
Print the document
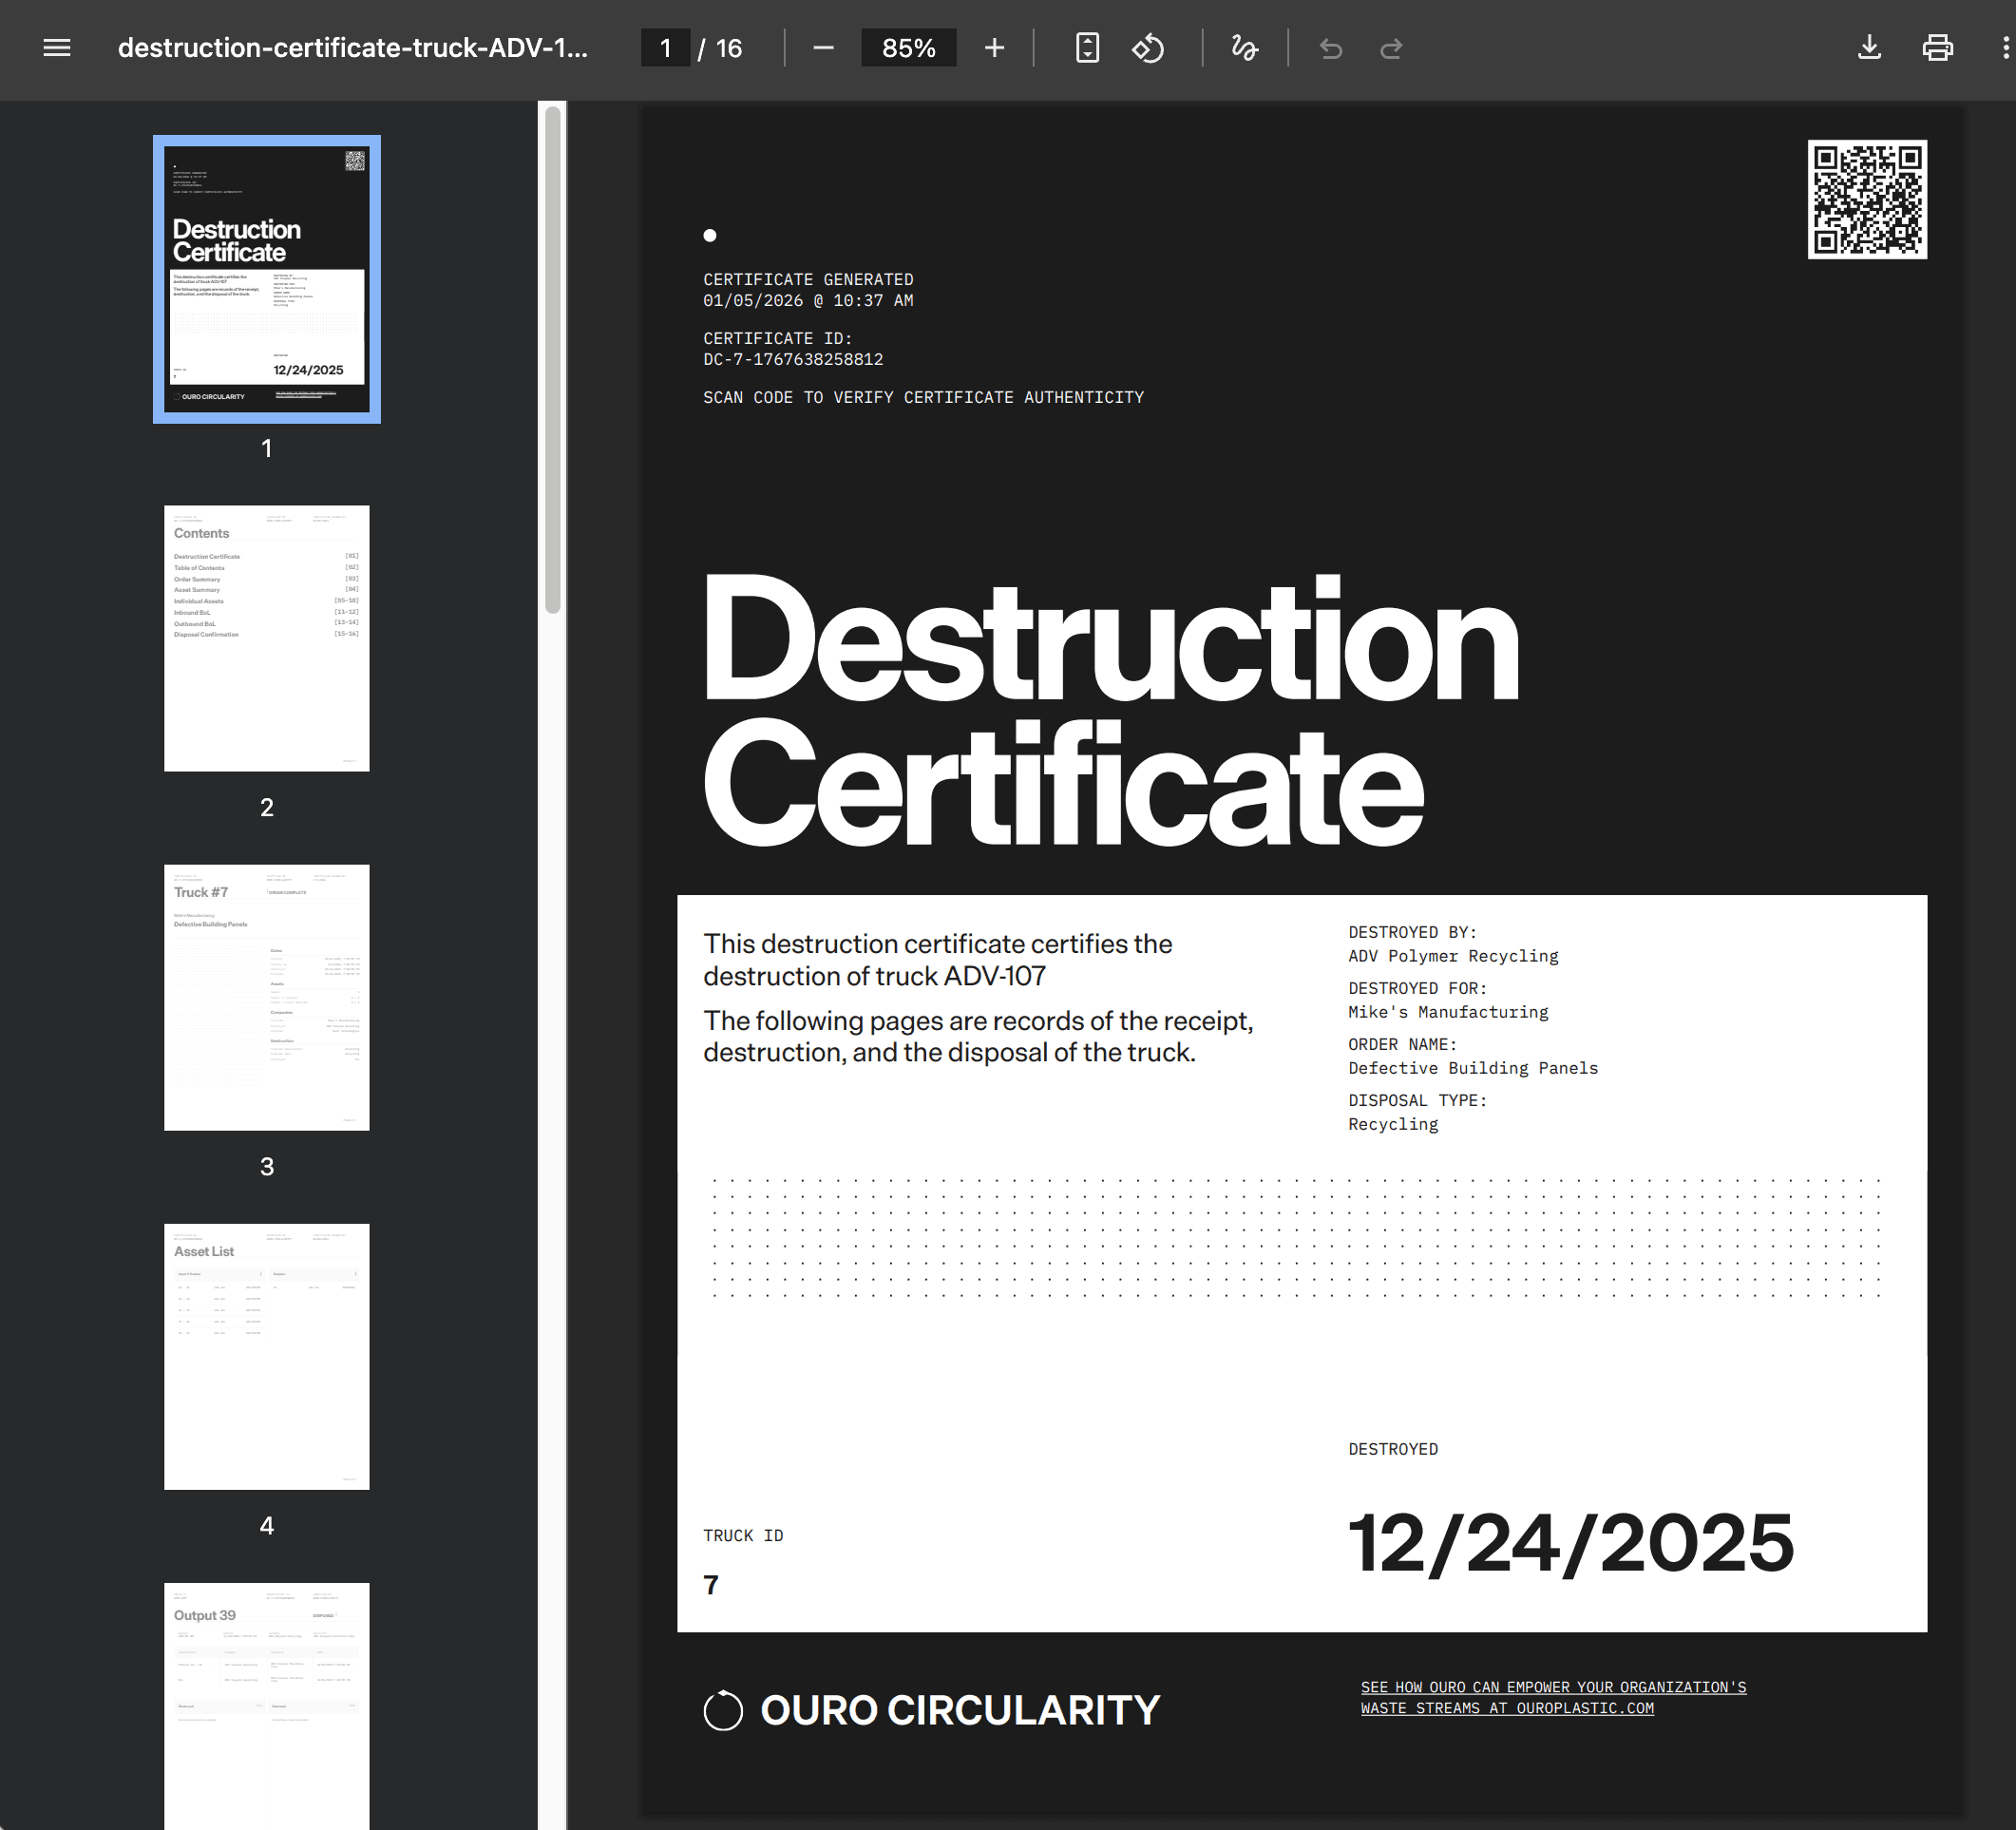coord(1937,48)
